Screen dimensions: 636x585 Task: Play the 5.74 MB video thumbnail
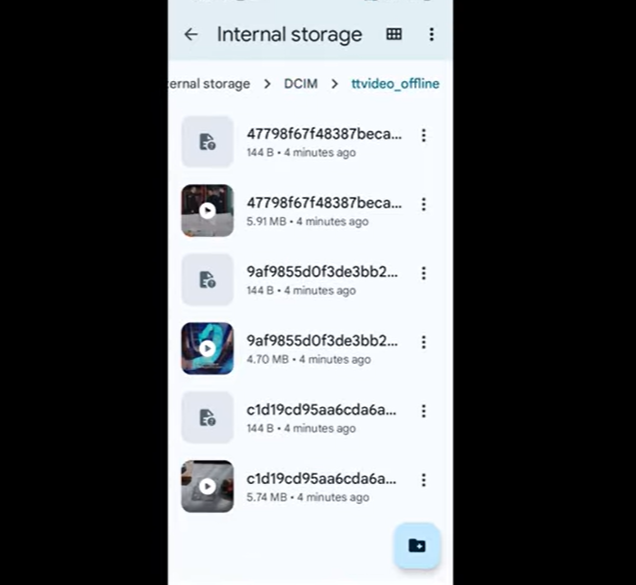tap(207, 486)
